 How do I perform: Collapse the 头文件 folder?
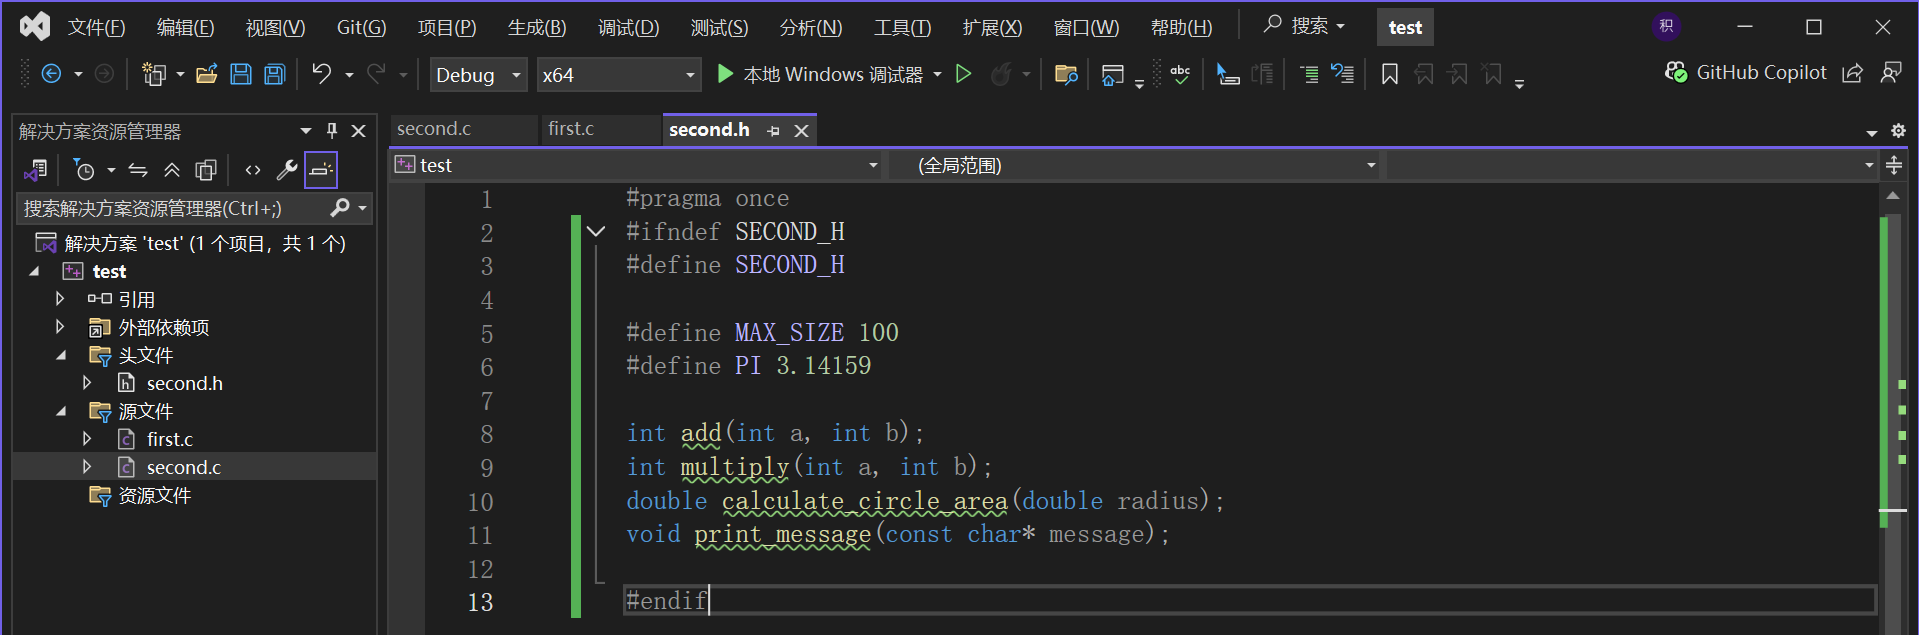pyautogui.click(x=61, y=355)
